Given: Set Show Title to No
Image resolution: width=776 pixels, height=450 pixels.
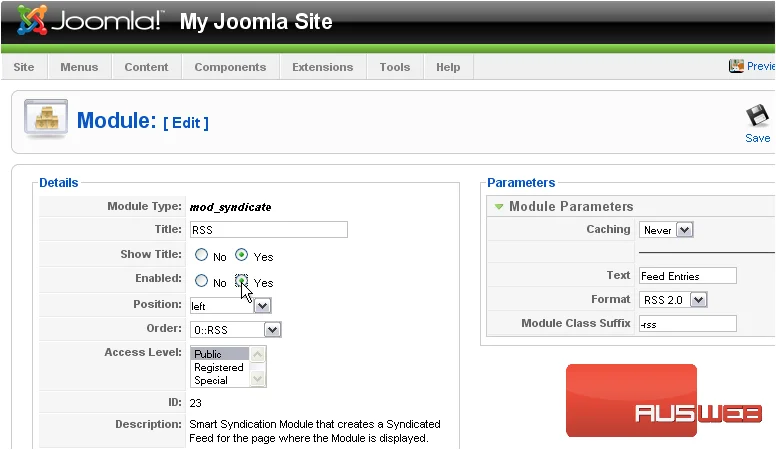Looking at the screenshot, I should coord(201,255).
